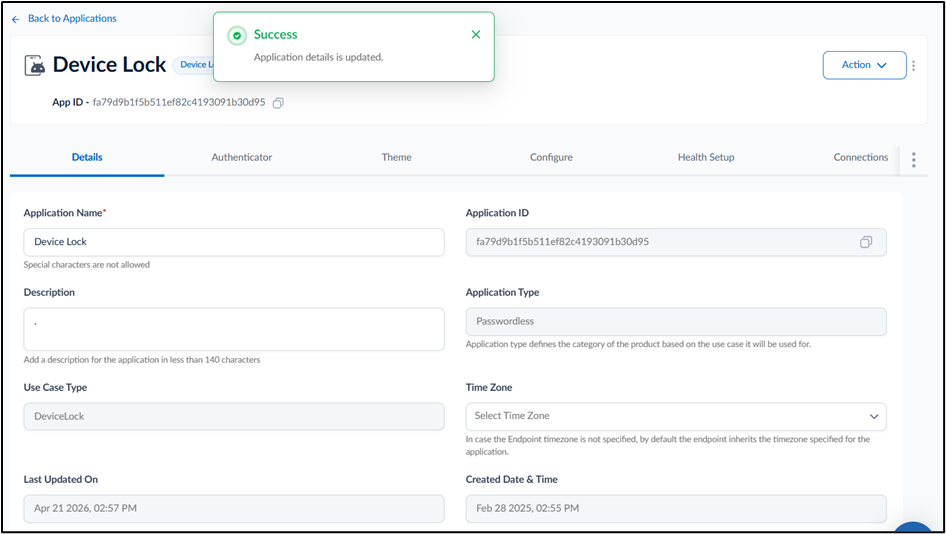The width and height of the screenshot is (946, 534).
Task: Click the Created Date & Time field
Action: click(x=676, y=509)
